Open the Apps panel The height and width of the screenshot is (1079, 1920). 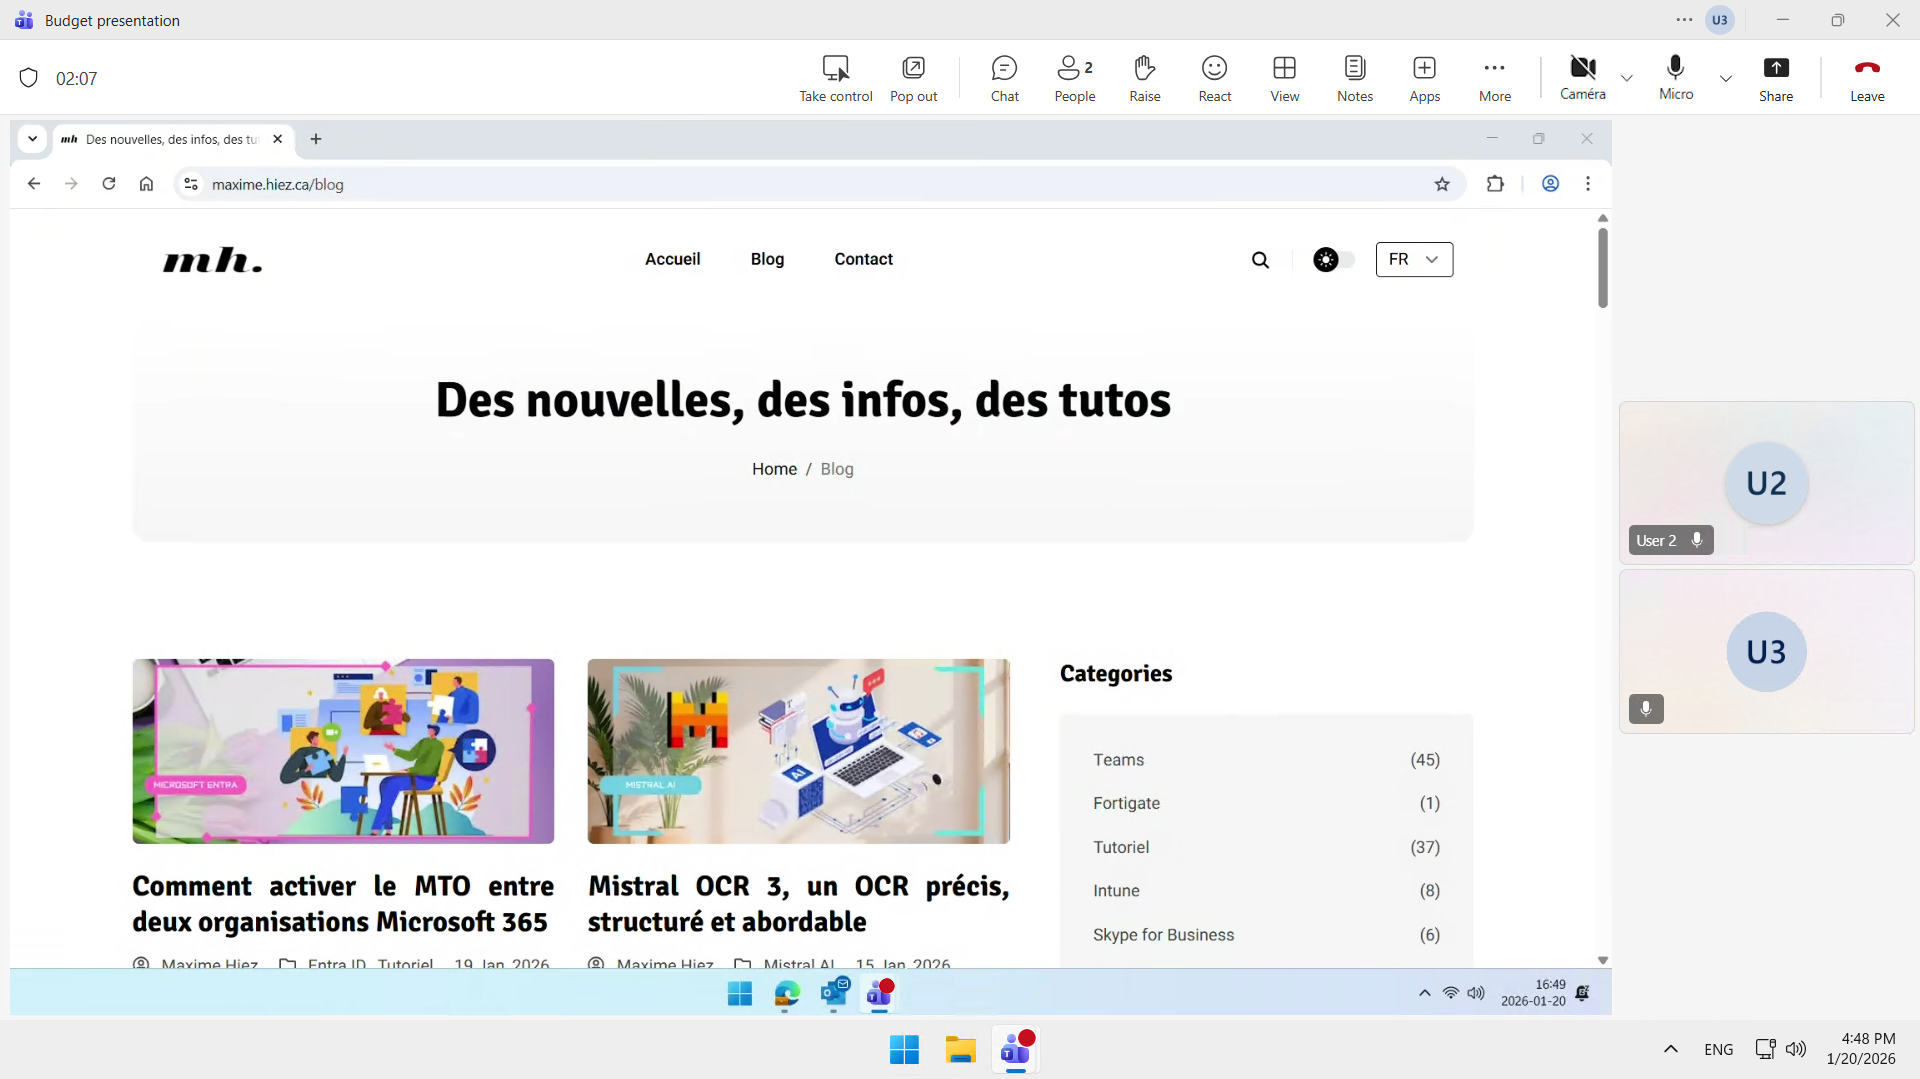[1424, 78]
